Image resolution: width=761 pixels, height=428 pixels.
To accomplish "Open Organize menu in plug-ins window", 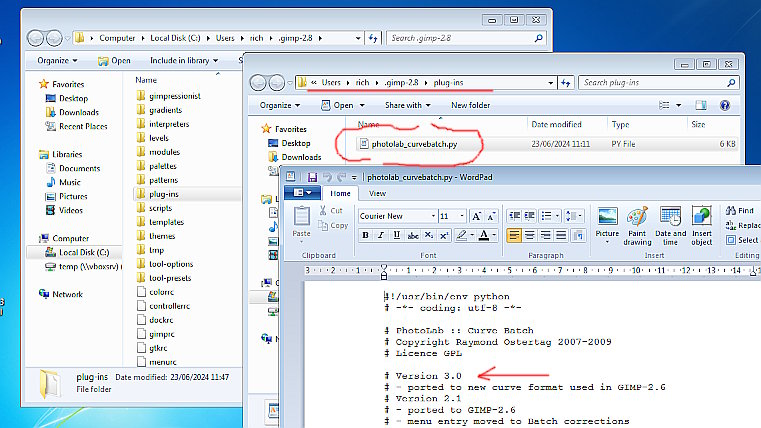I will 280,105.
